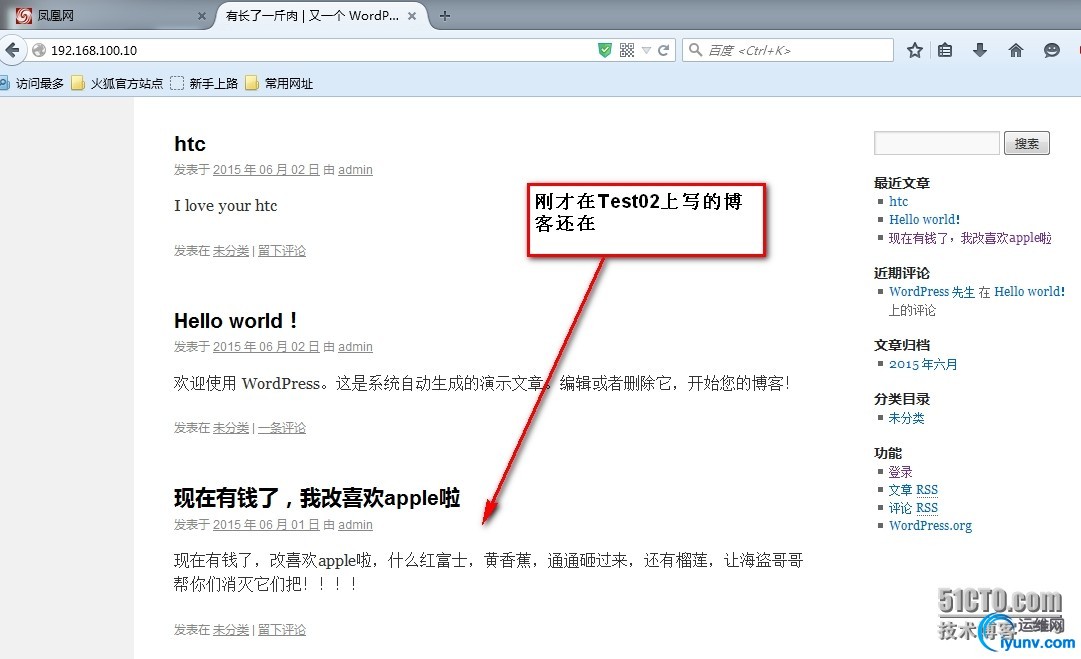
Task: Open htc in 最近文章 sidebar list
Action: point(898,201)
